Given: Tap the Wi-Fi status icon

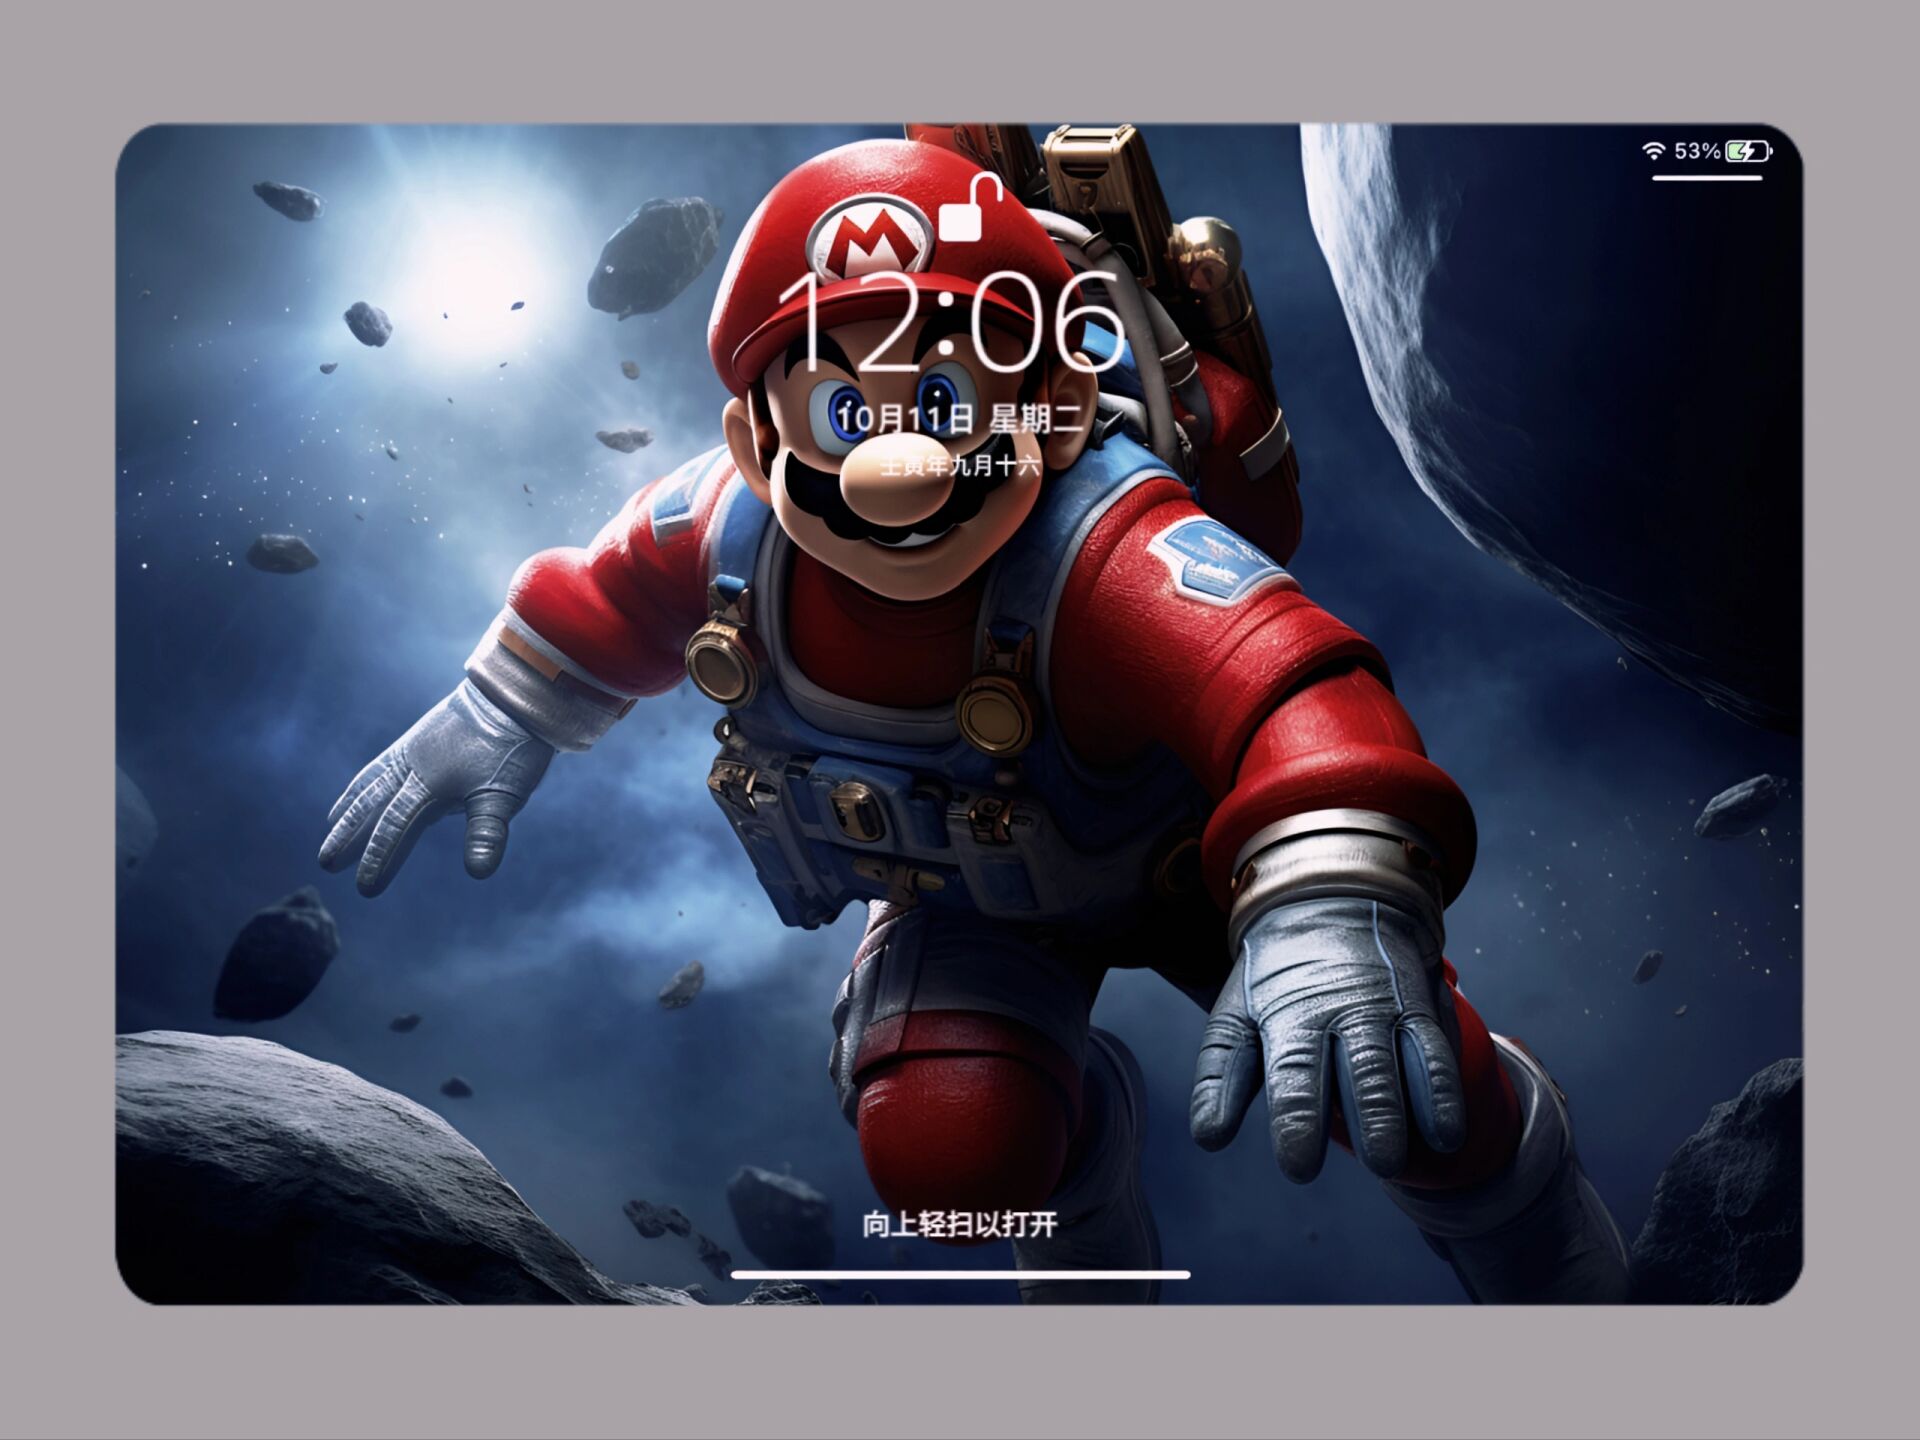Looking at the screenshot, I should click(1654, 151).
